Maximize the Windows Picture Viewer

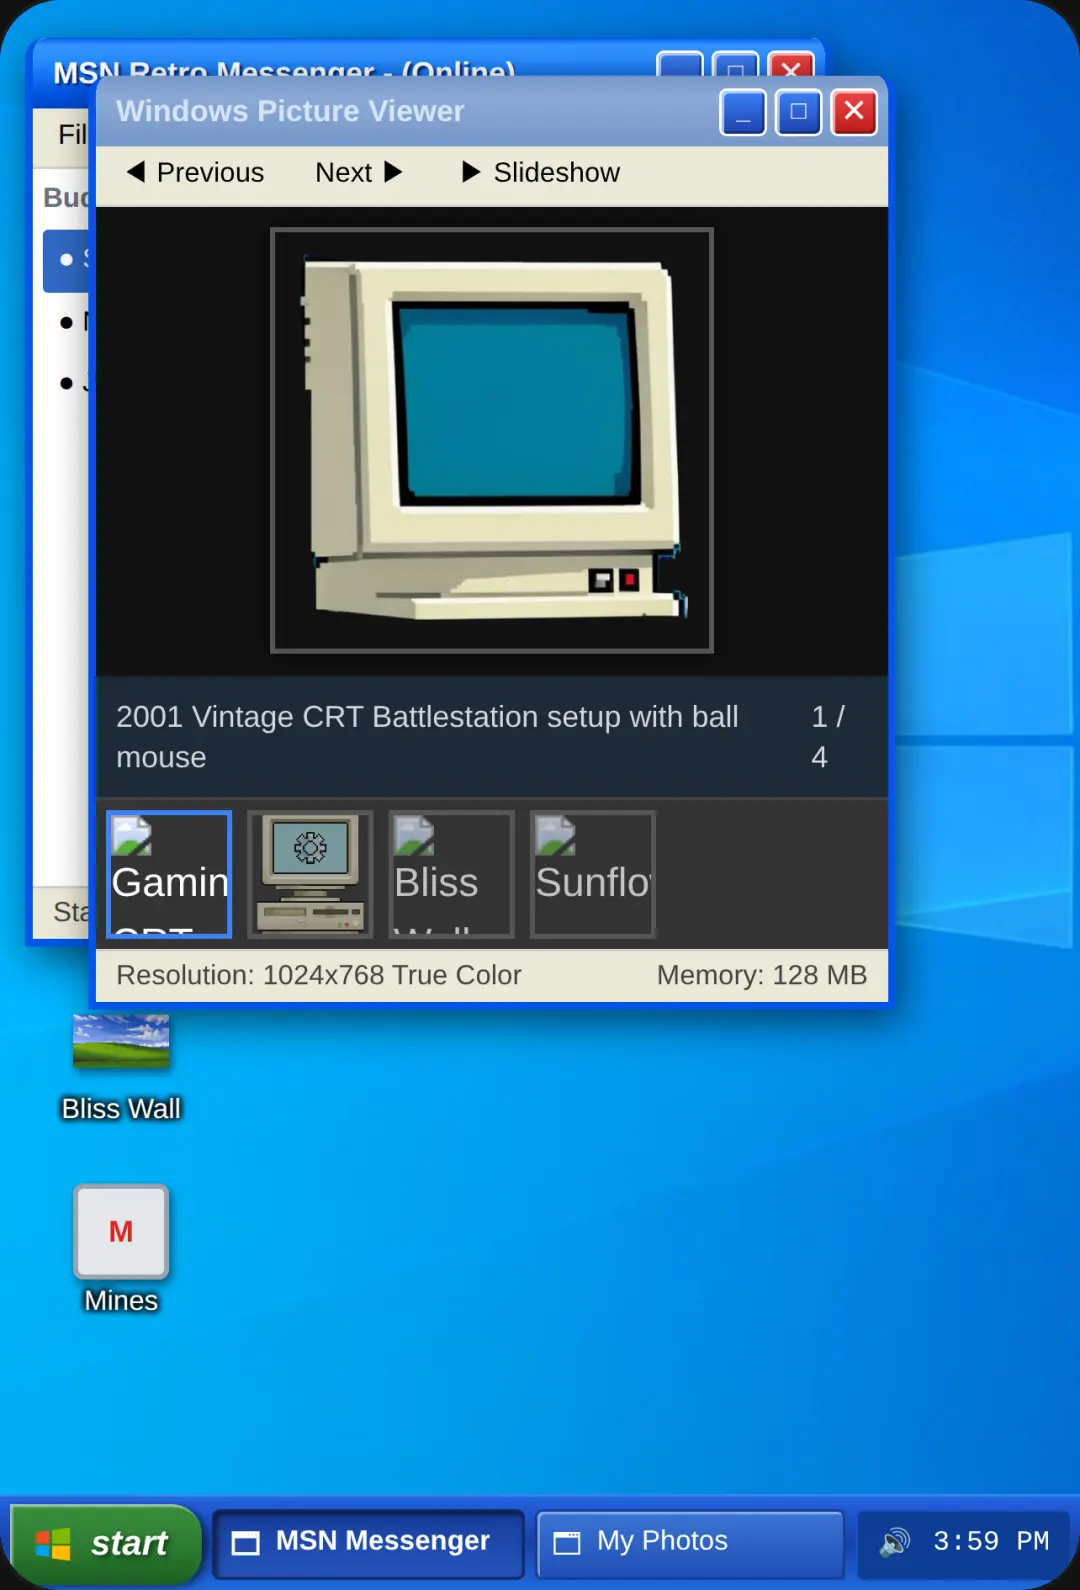coord(798,112)
